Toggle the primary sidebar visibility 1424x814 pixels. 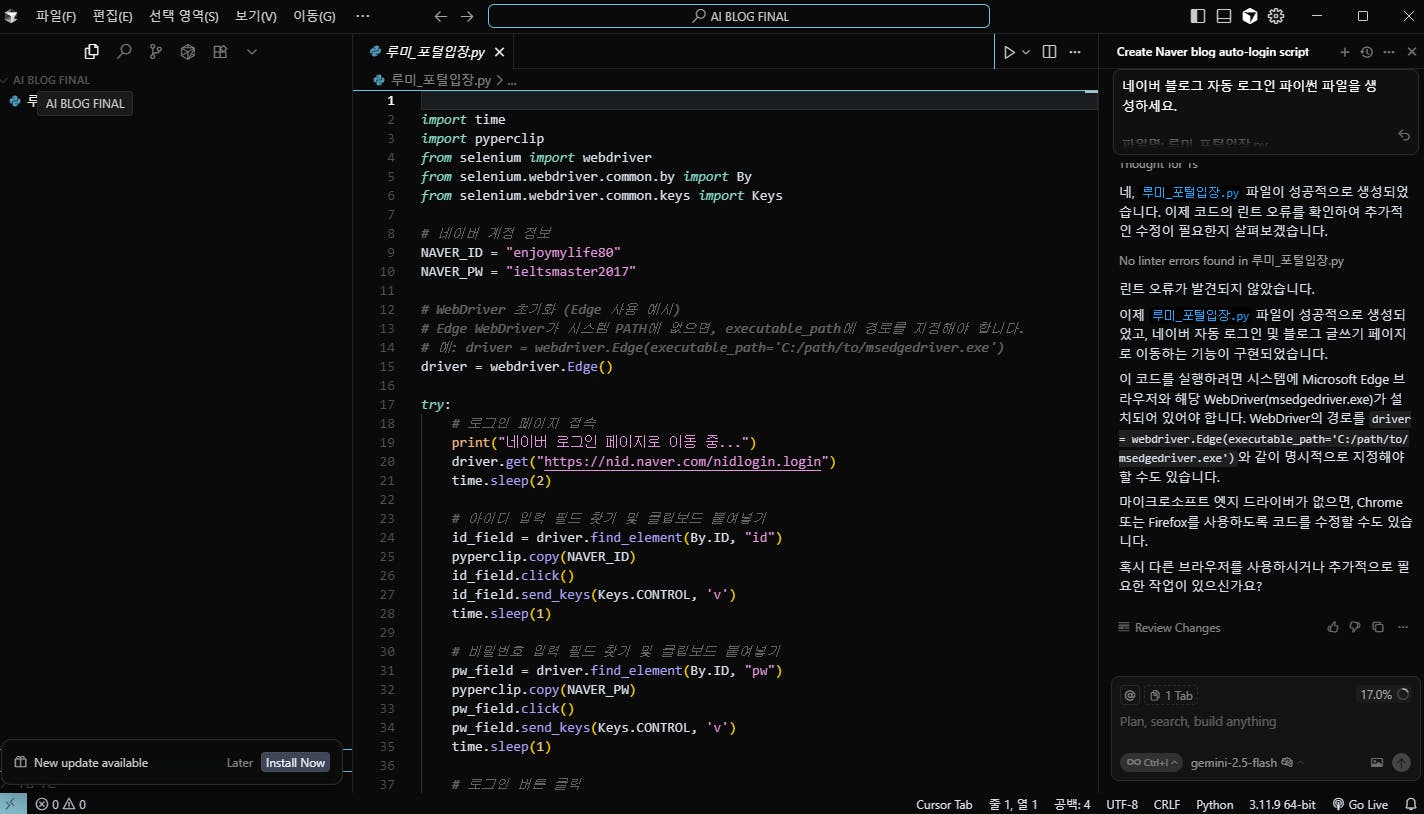[1198, 16]
